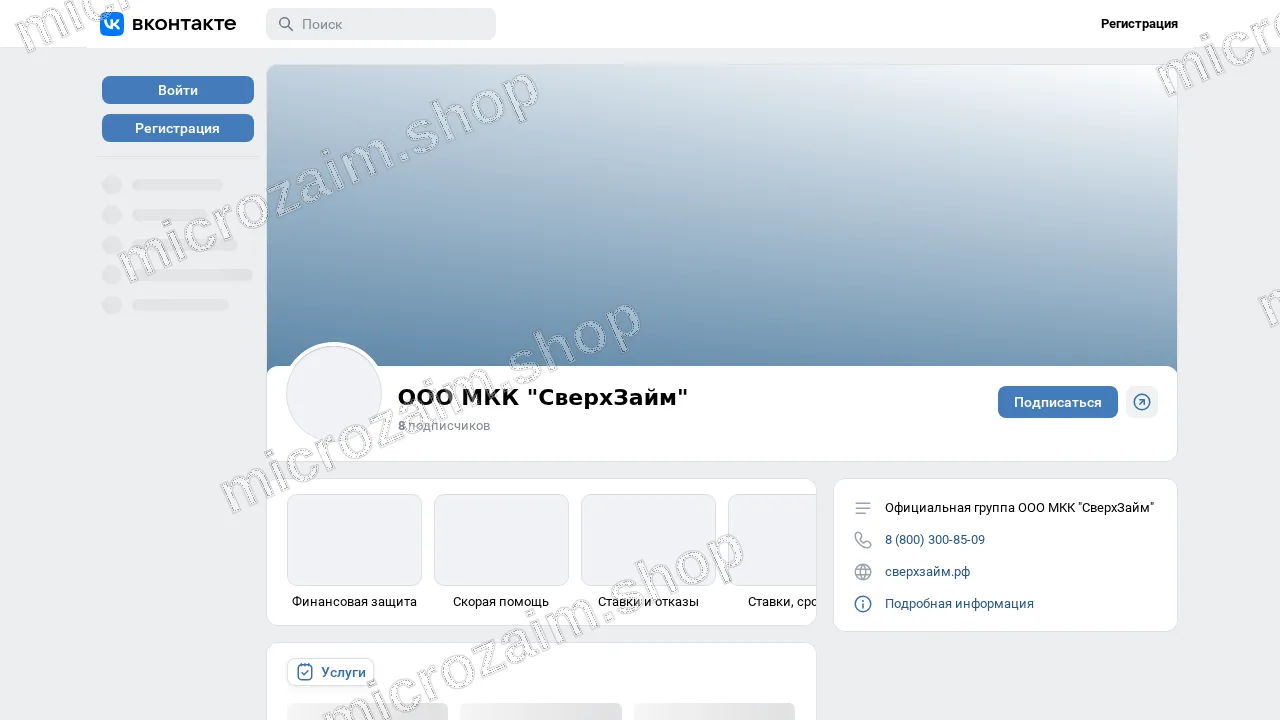
Task: Focus the Поиск search field
Action: pos(381,24)
